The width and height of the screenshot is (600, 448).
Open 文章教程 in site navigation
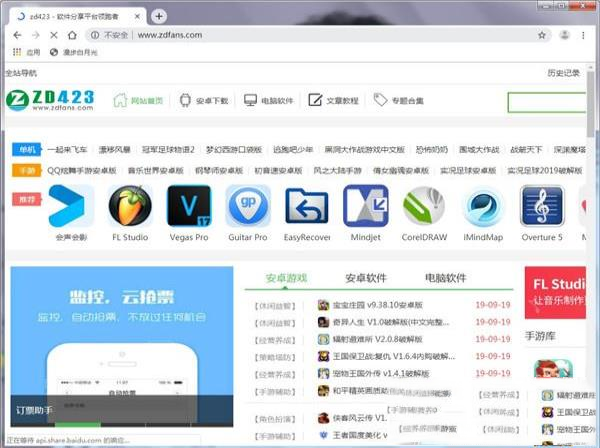333,101
